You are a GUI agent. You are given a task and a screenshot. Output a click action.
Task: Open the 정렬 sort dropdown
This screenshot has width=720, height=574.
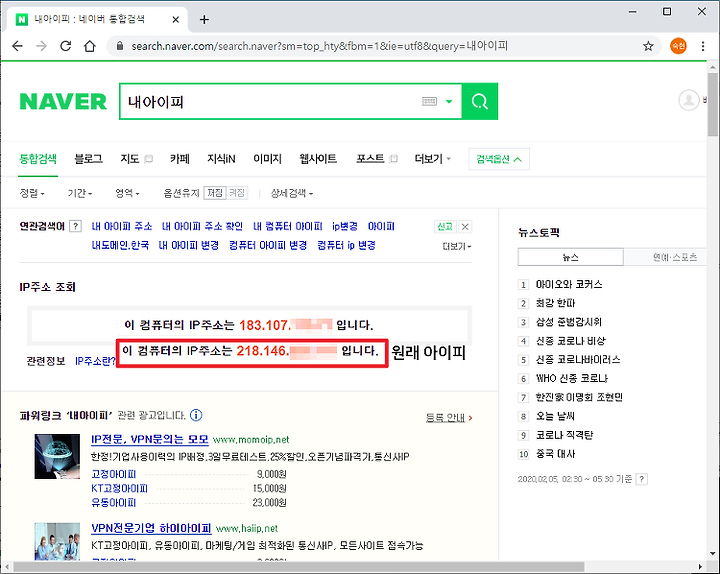coord(32,193)
